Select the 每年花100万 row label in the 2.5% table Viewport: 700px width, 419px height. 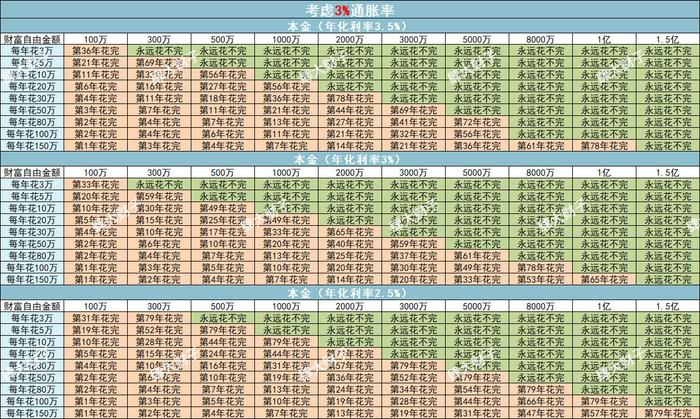pos(32,401)
